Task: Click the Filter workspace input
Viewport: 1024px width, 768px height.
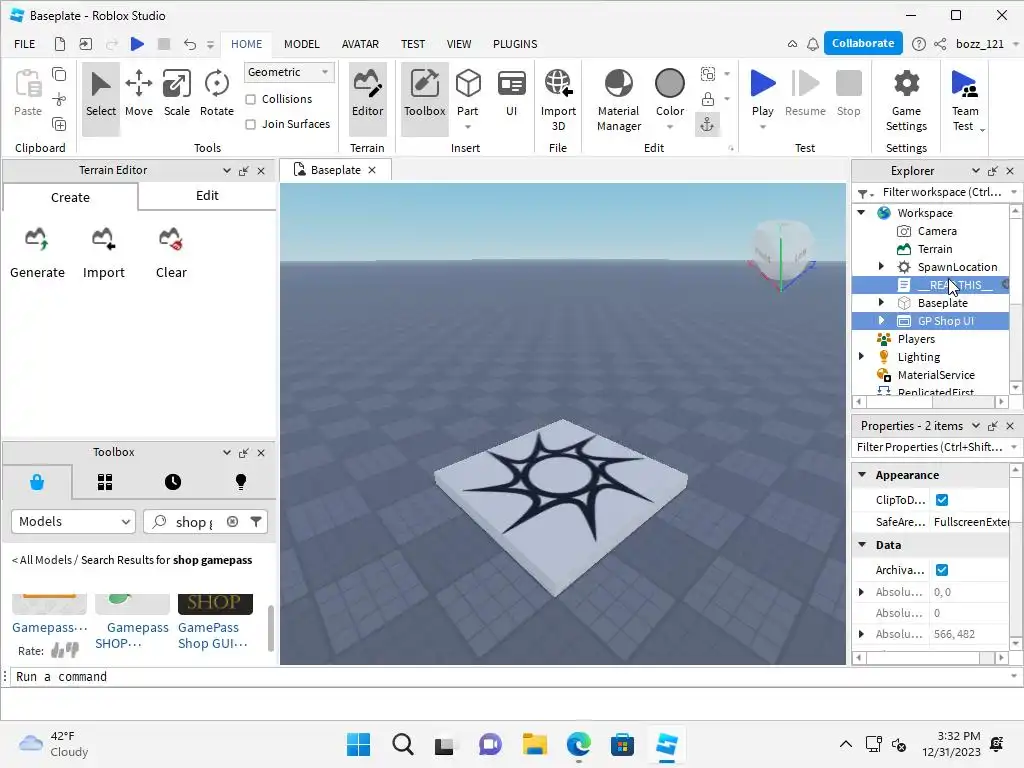Action: (942, 192)
